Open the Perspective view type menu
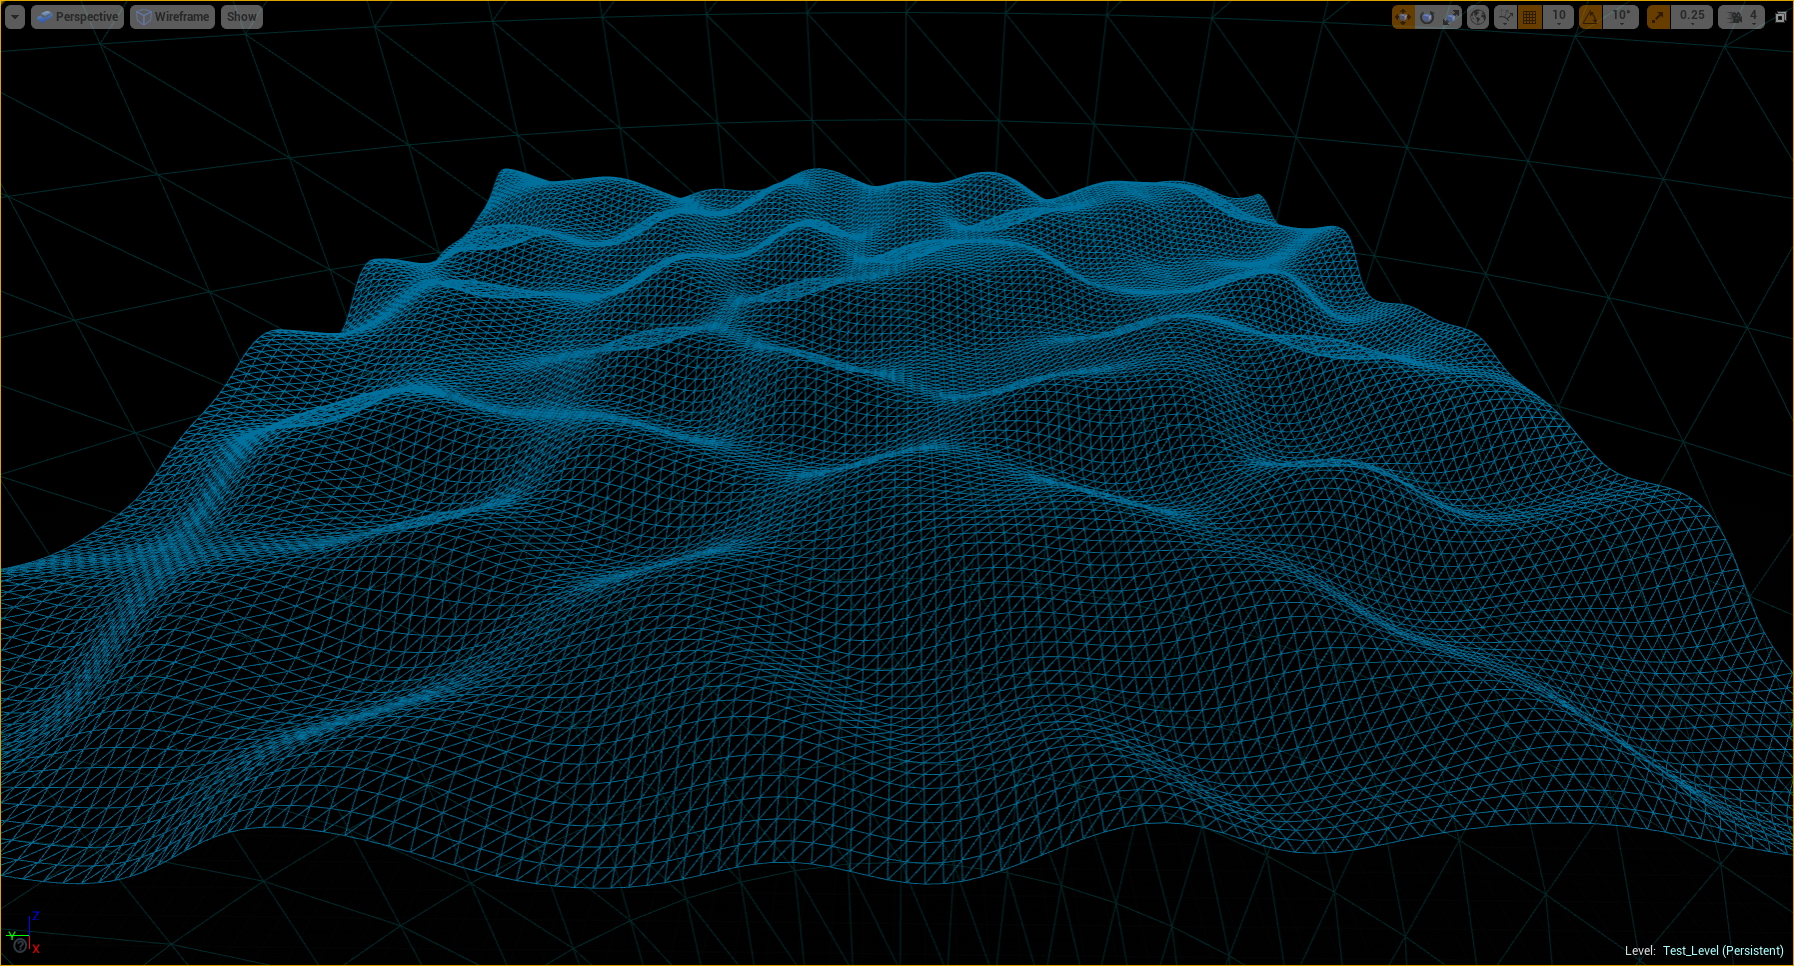Screen dimensions: 1794x966 click(77, 17)
